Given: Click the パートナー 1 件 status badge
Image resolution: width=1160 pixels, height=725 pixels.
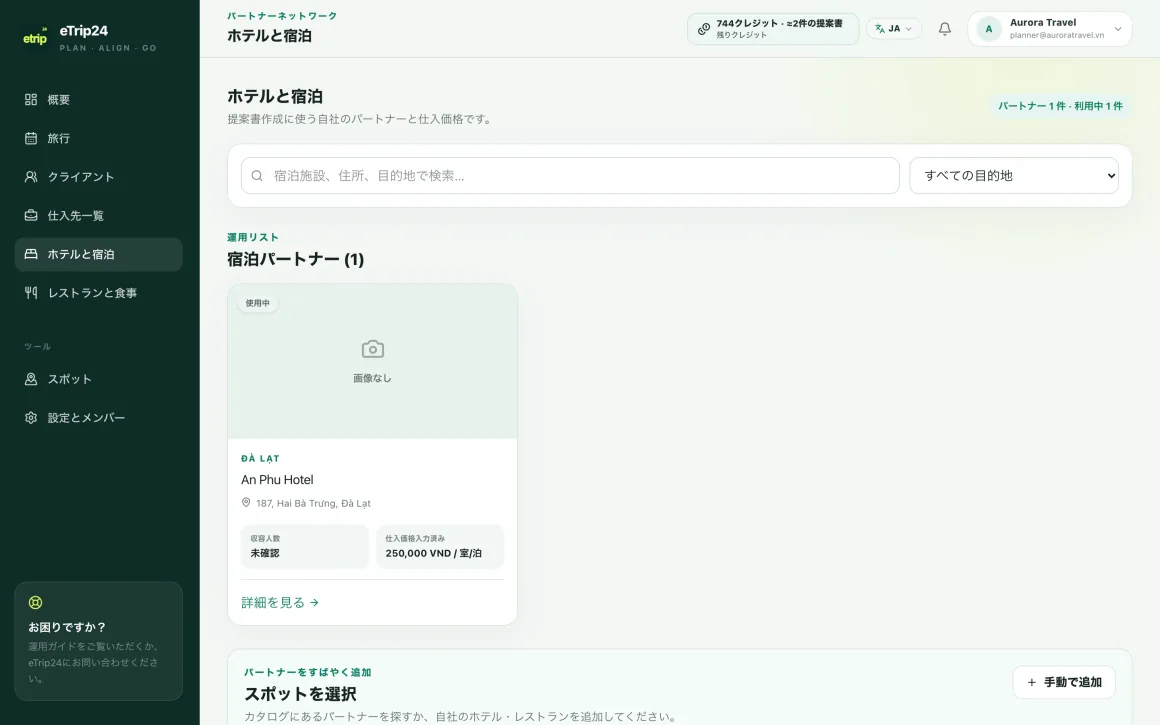Looking at the screenshot, I should click(1060, 106).
